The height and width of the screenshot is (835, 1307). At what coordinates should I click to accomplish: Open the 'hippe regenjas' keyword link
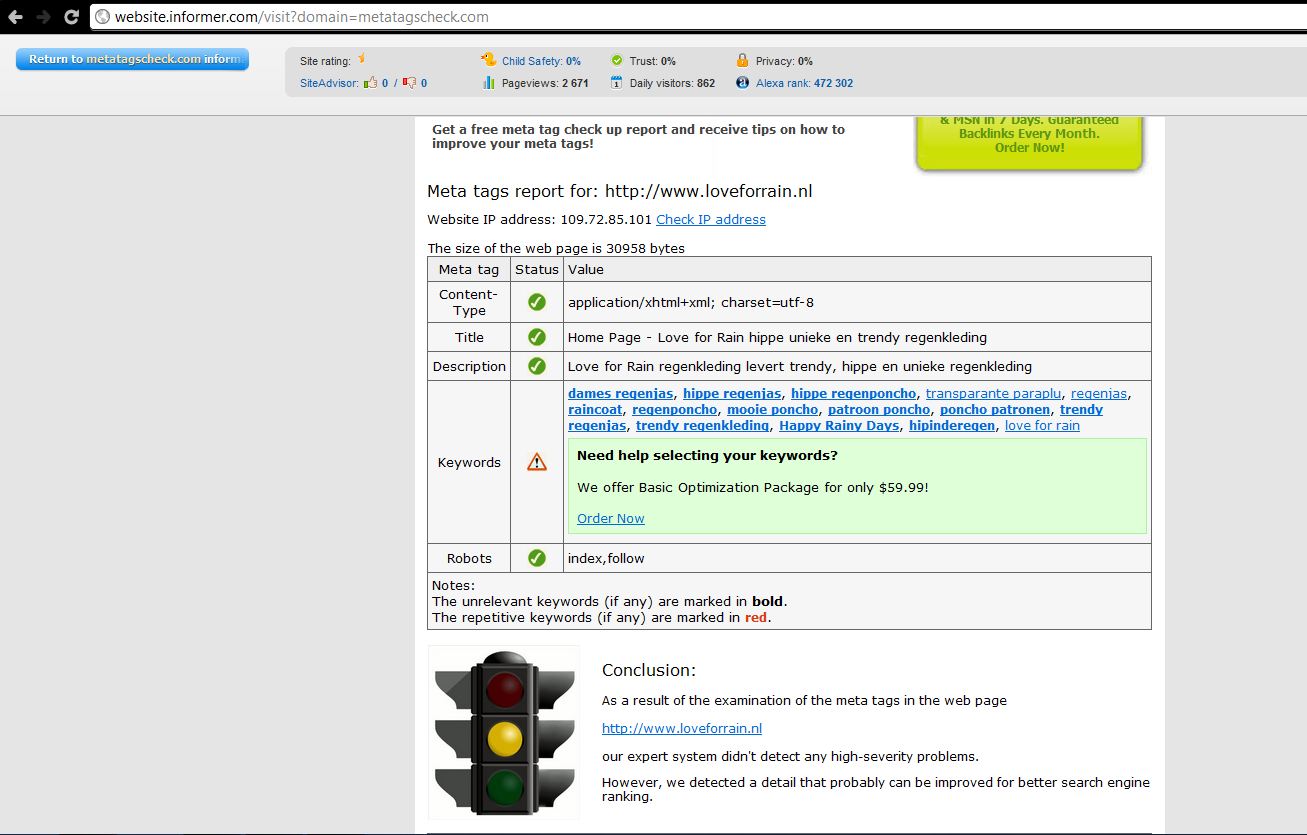coord(733,394)
